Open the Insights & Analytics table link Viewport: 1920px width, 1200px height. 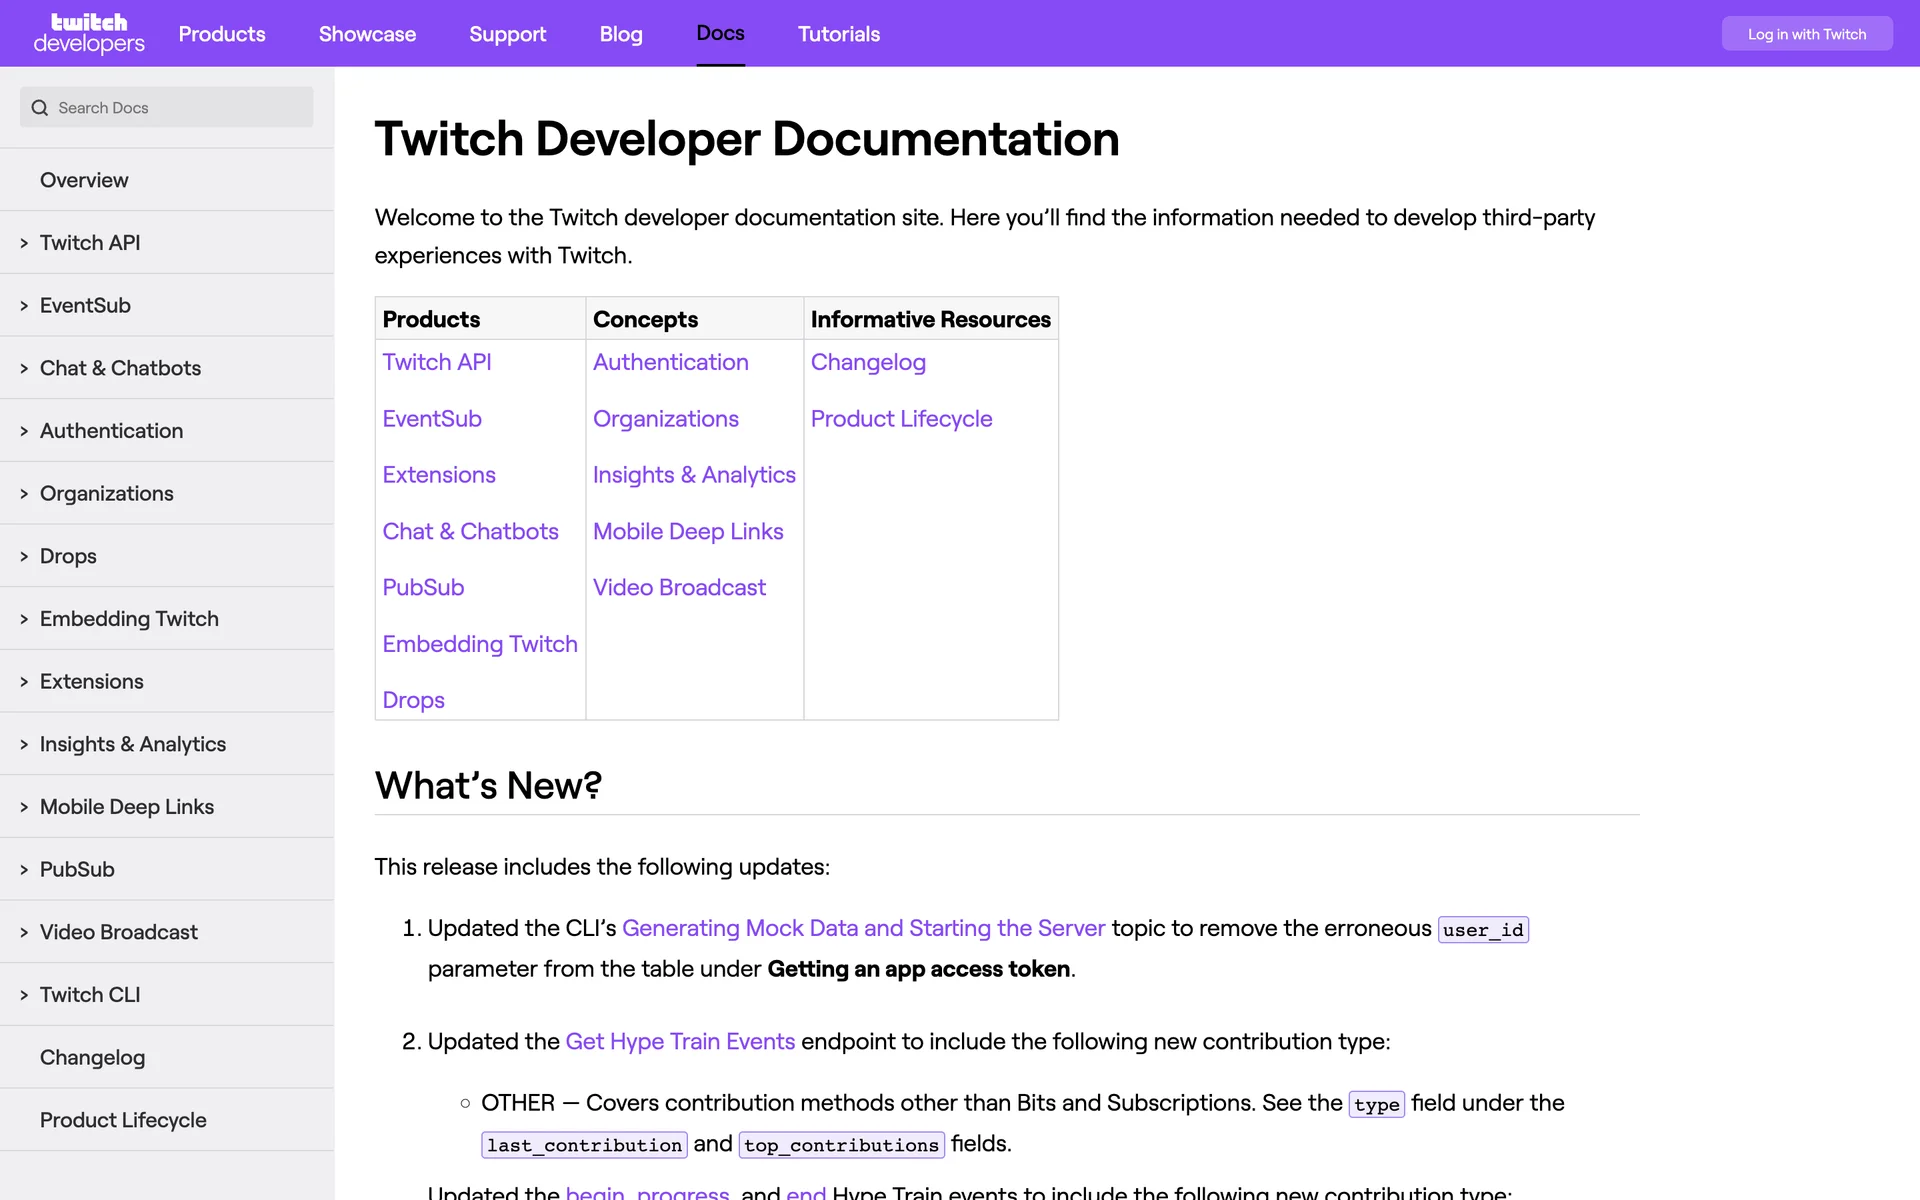693,475
